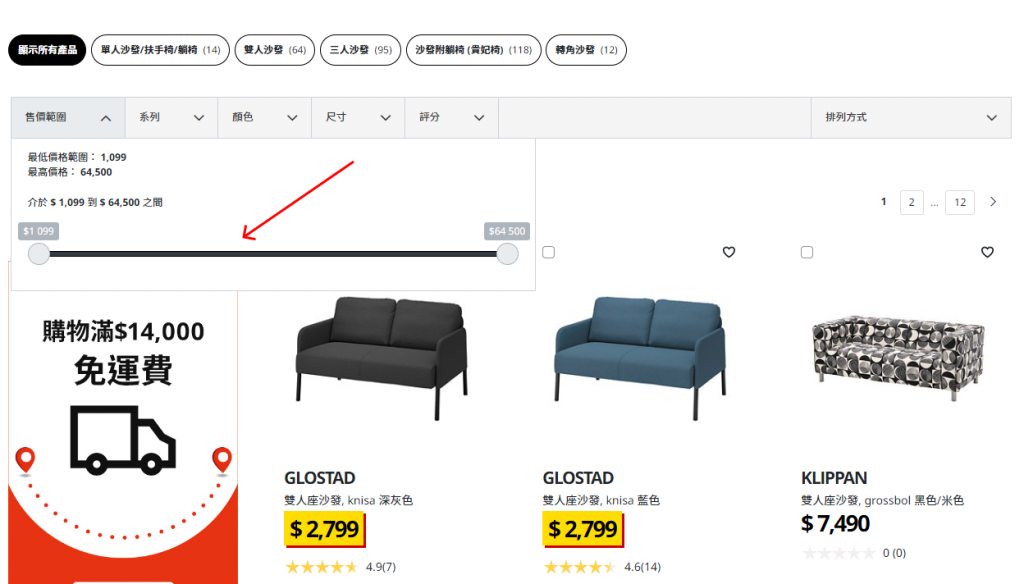Expand the 尺寸 size filter
Viewport: 1024px width, 584px height.
point(358,118)
